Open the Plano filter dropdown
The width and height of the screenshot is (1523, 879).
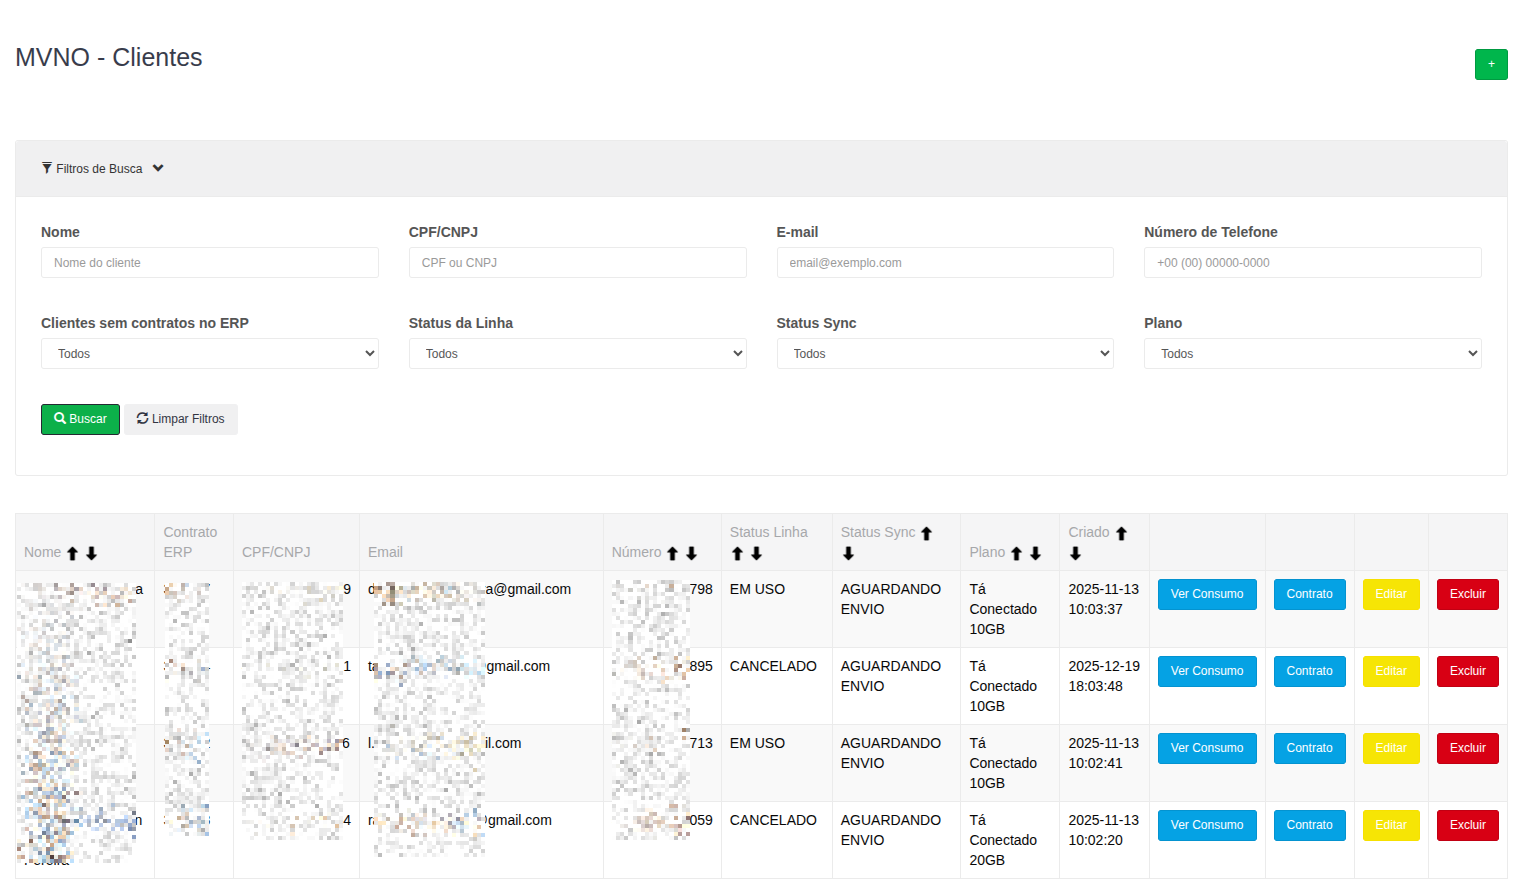coord(1312,354)
